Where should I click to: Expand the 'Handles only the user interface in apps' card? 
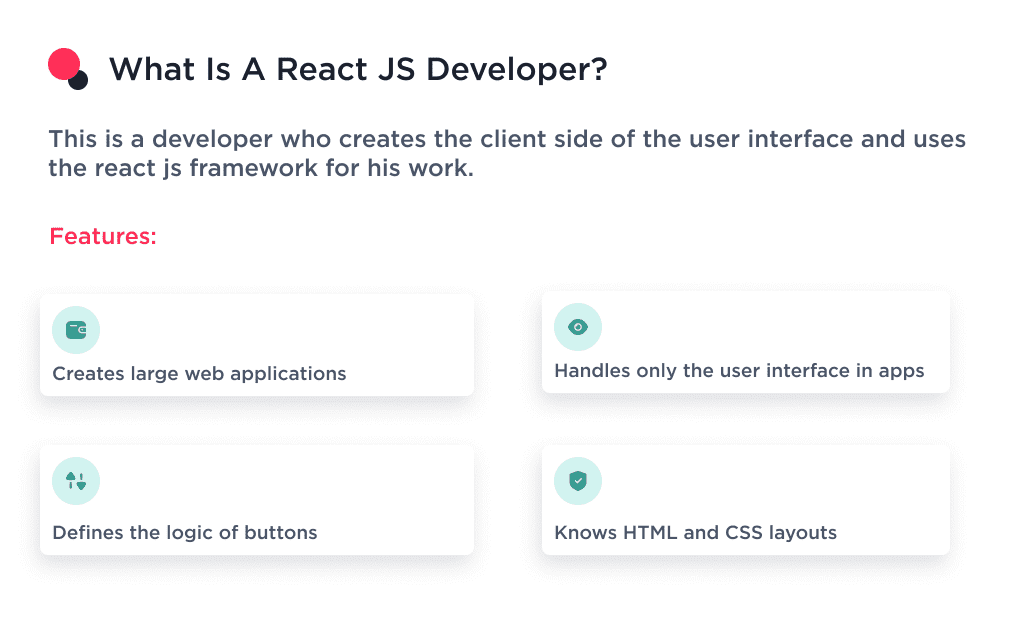click(745, 342)
